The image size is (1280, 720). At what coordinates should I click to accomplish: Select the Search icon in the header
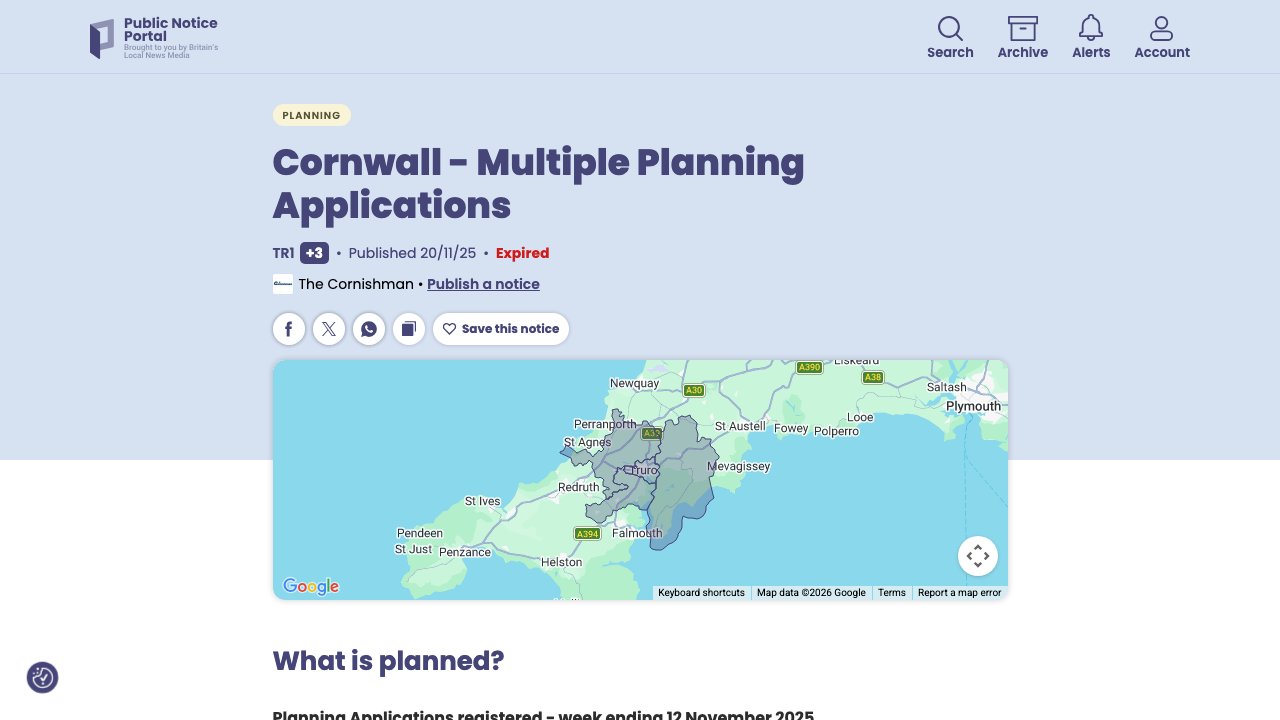coord(949,36)
